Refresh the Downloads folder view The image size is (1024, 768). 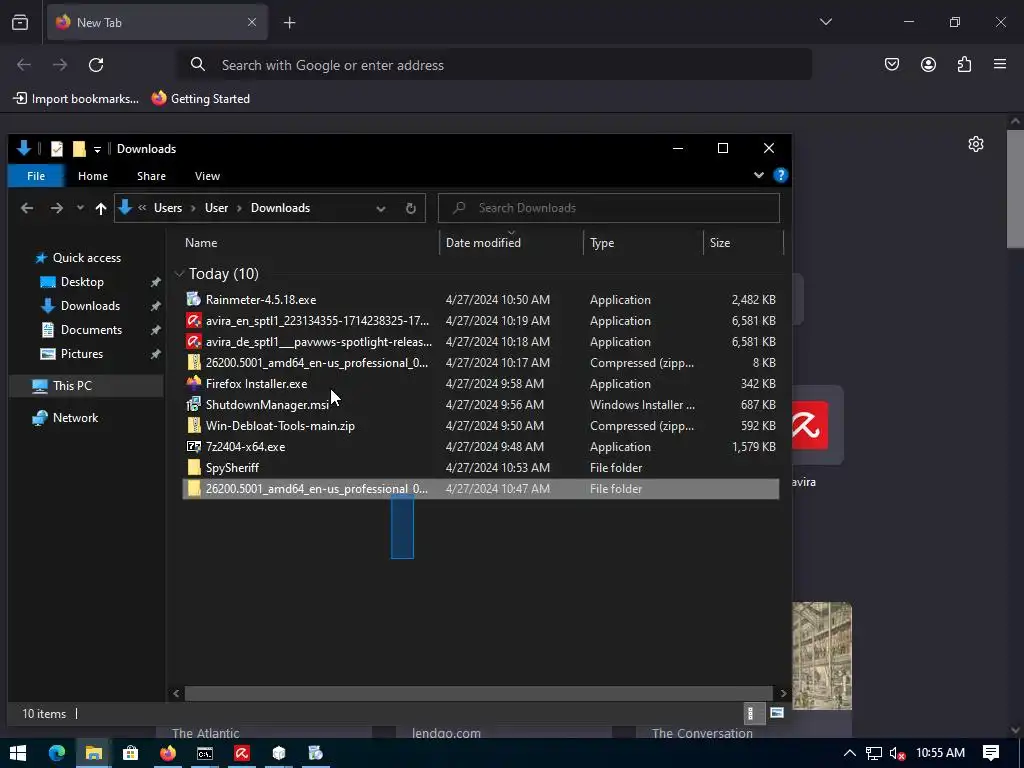(411, 208)
